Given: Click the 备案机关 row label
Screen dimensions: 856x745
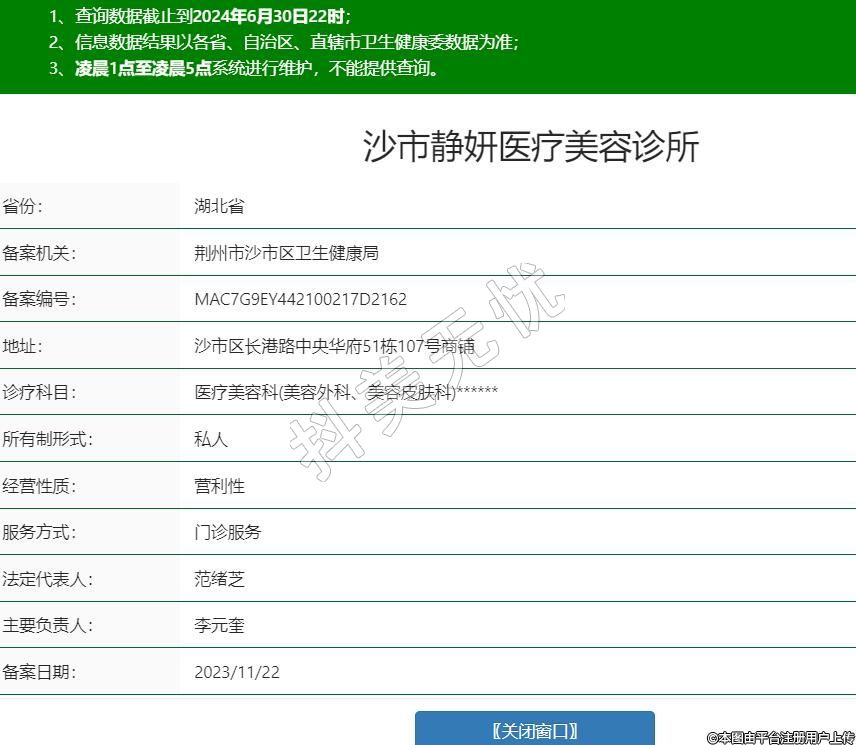Looking at the screenshot, I should 39,253.
